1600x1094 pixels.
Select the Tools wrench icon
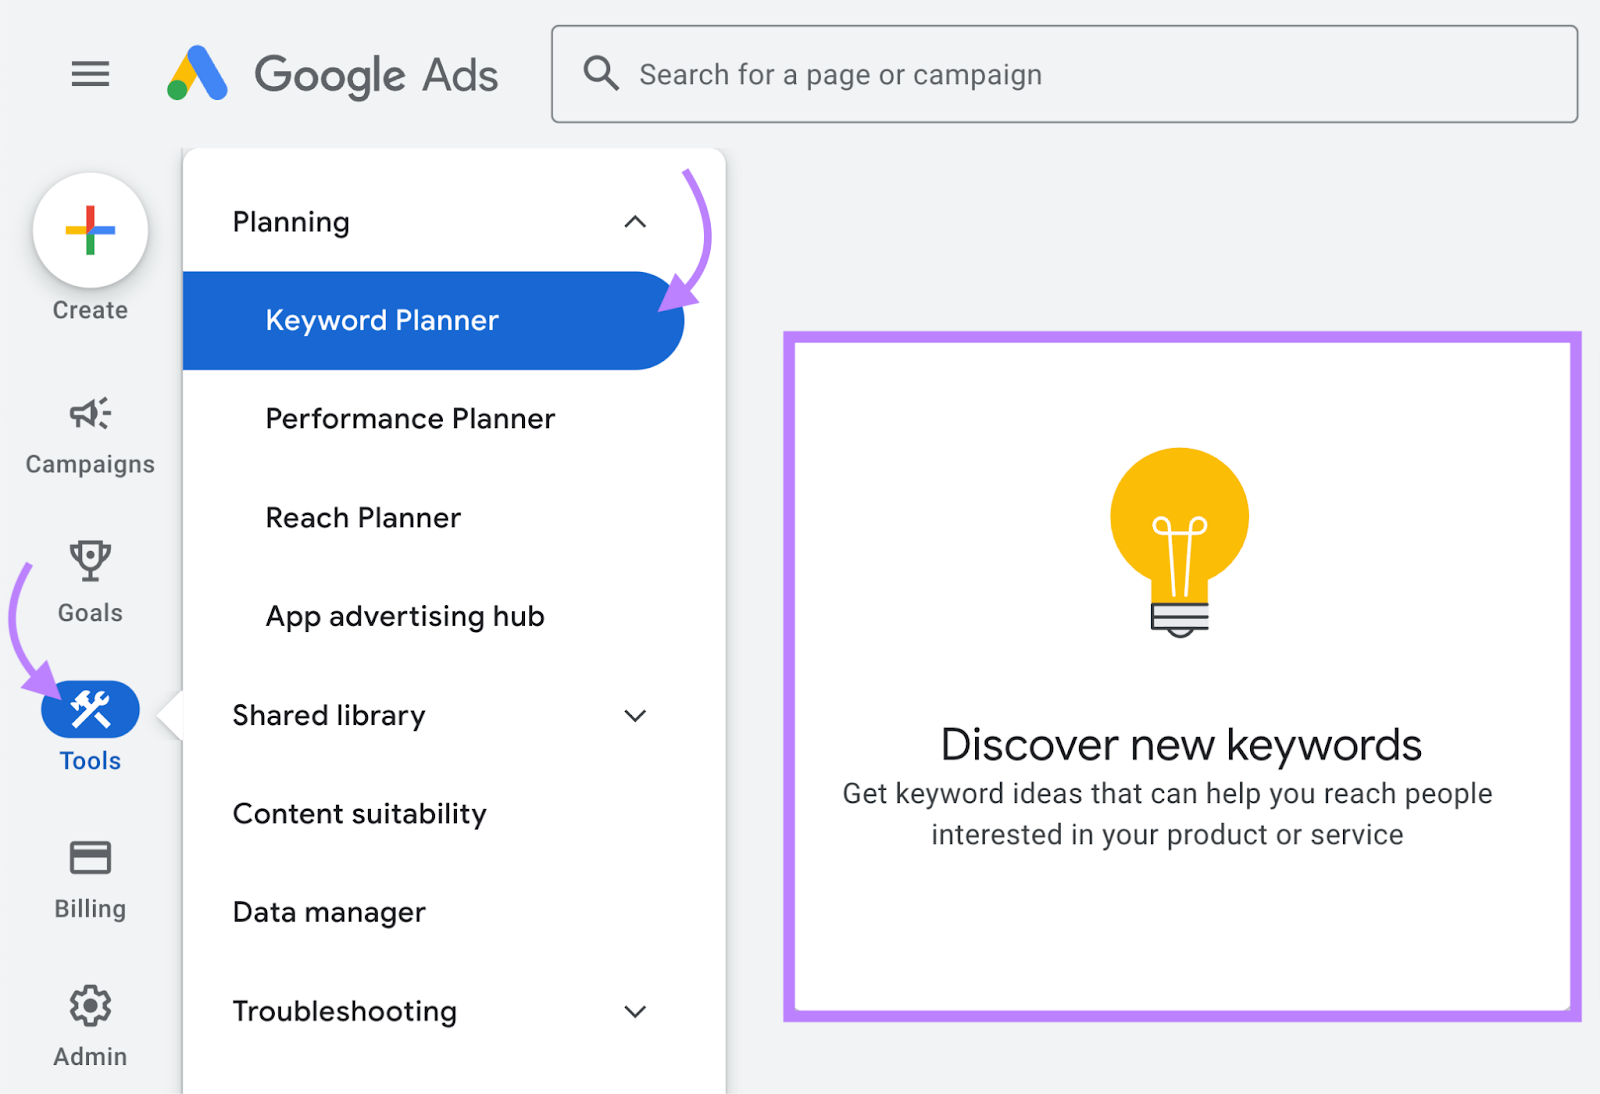[x=90, y=710]
